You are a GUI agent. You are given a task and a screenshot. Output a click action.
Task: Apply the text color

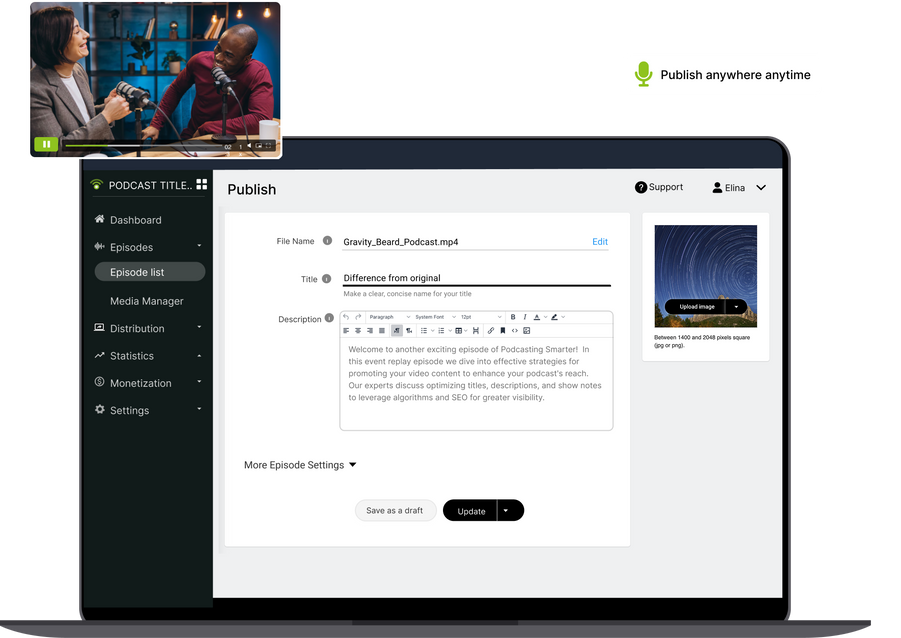(x=537, y=317)
